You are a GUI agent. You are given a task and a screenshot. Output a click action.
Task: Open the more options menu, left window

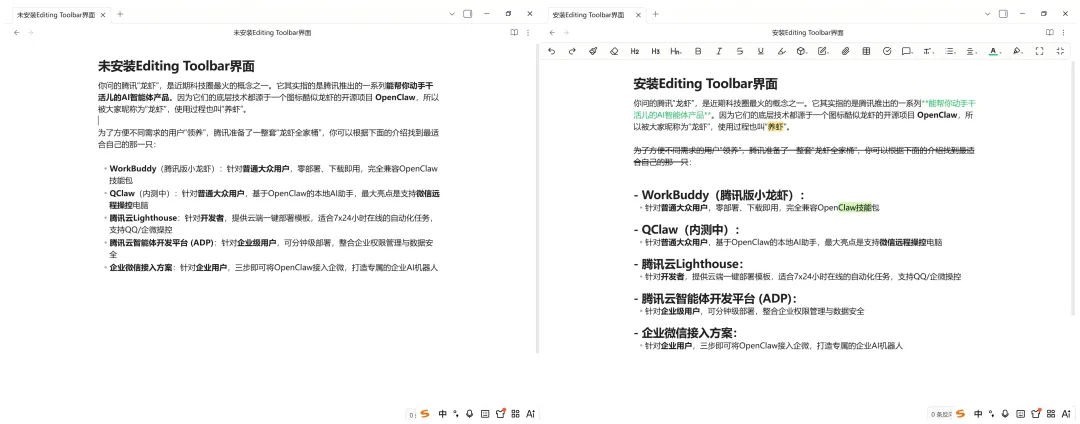tap(528, 32)
